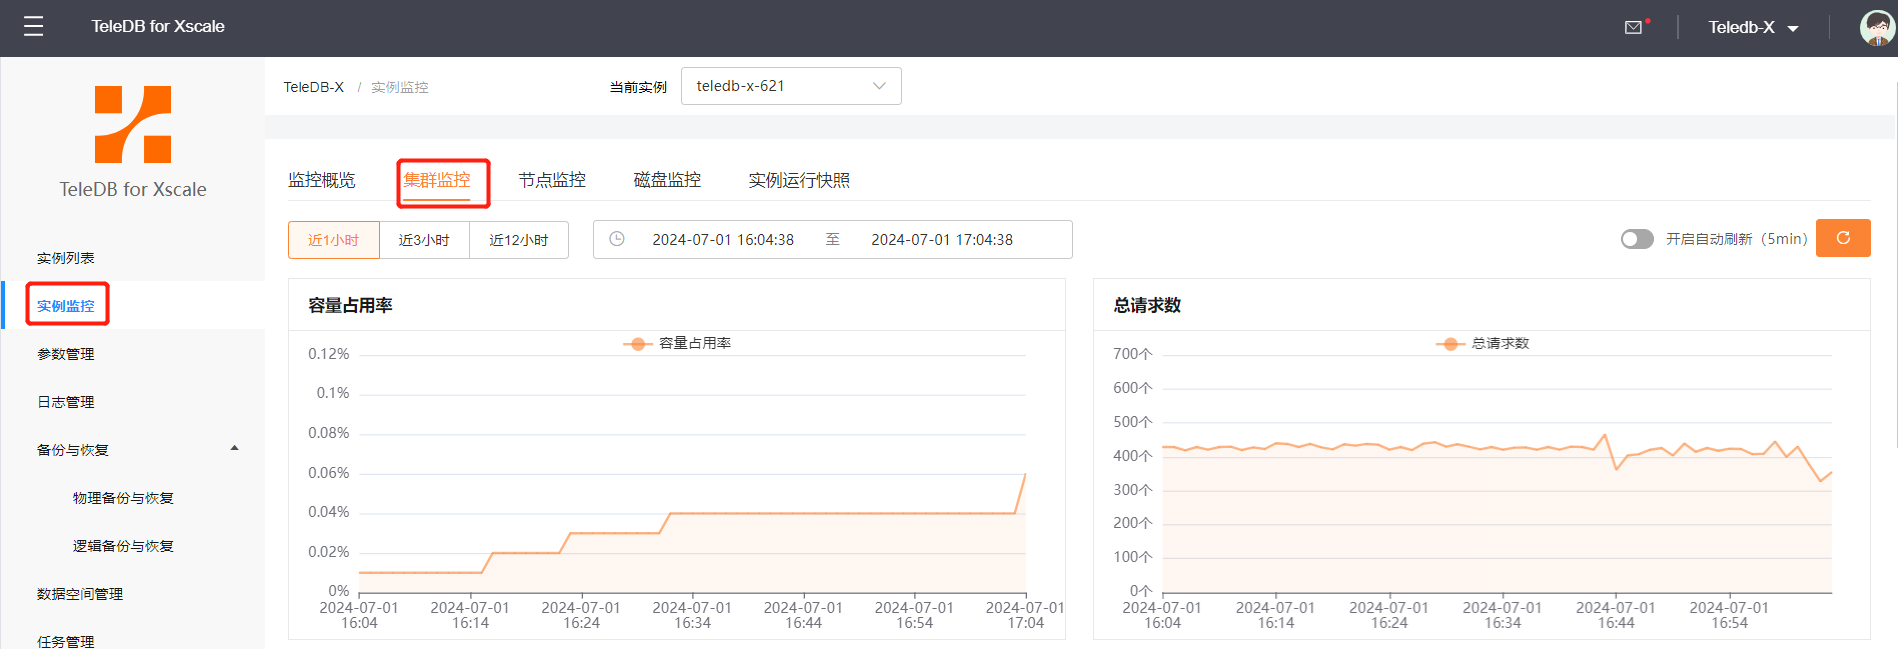The width and height of the screenshot is (1898, 649).
Task: Click the clock icon in date range
Action: pos(617,240)
